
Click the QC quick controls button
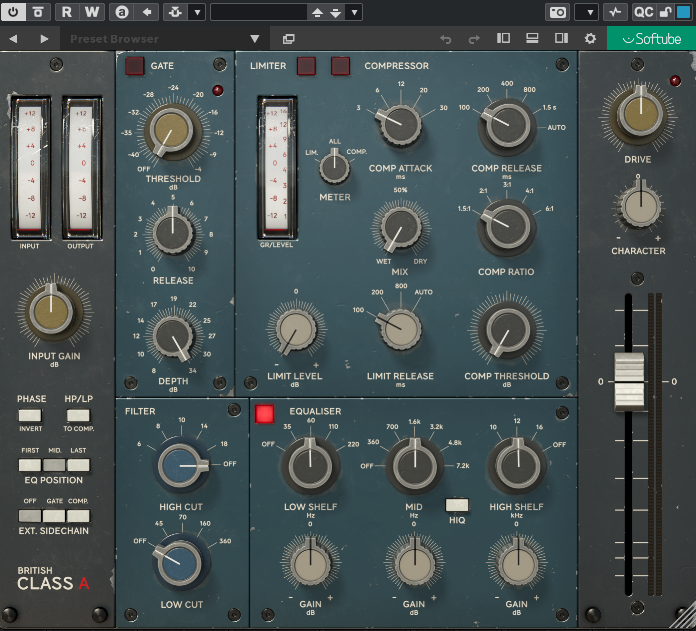[644, 12]
